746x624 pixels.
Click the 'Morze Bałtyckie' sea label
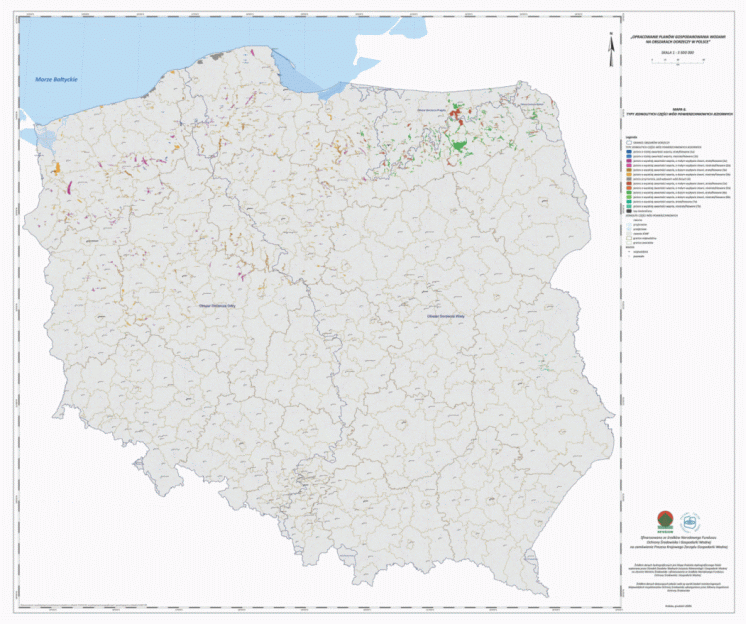tap(56, 79)
